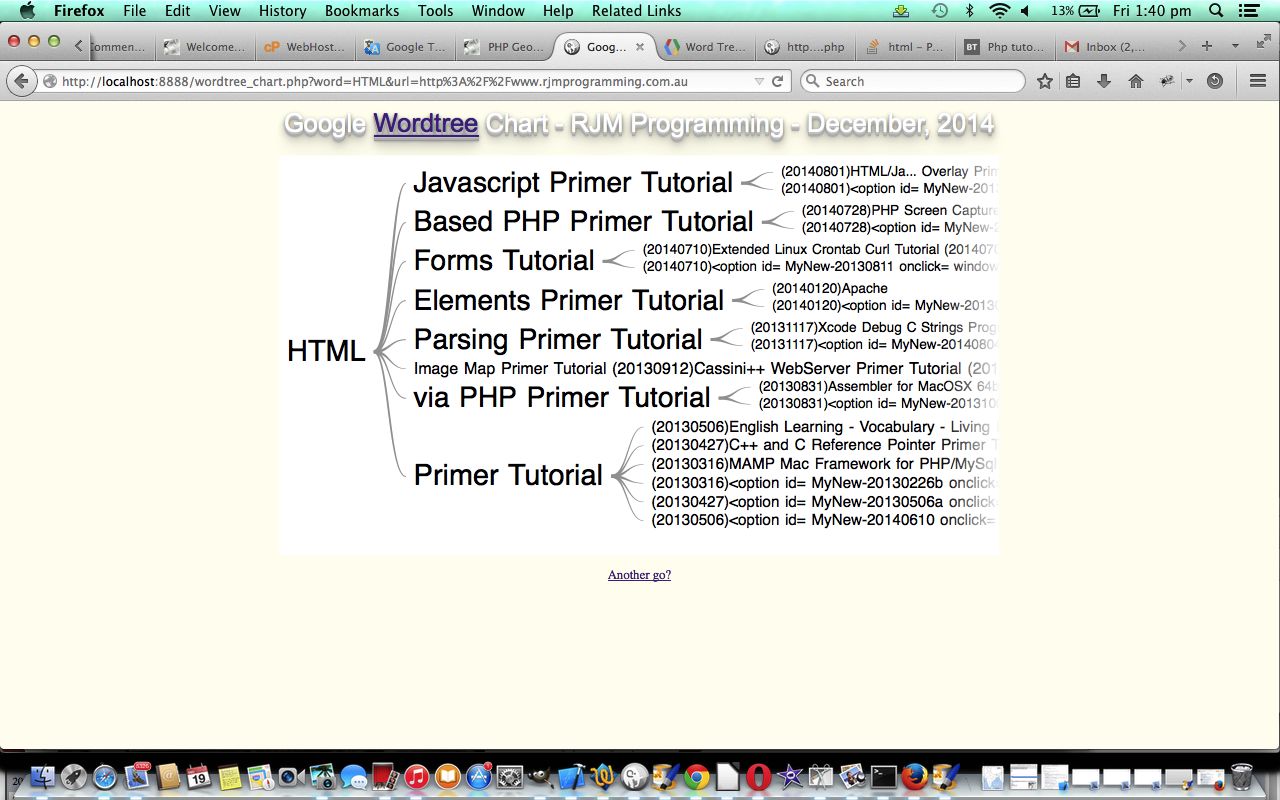Open Finder from the Dock
1280x800 pixels.
(x=42, y=777)
